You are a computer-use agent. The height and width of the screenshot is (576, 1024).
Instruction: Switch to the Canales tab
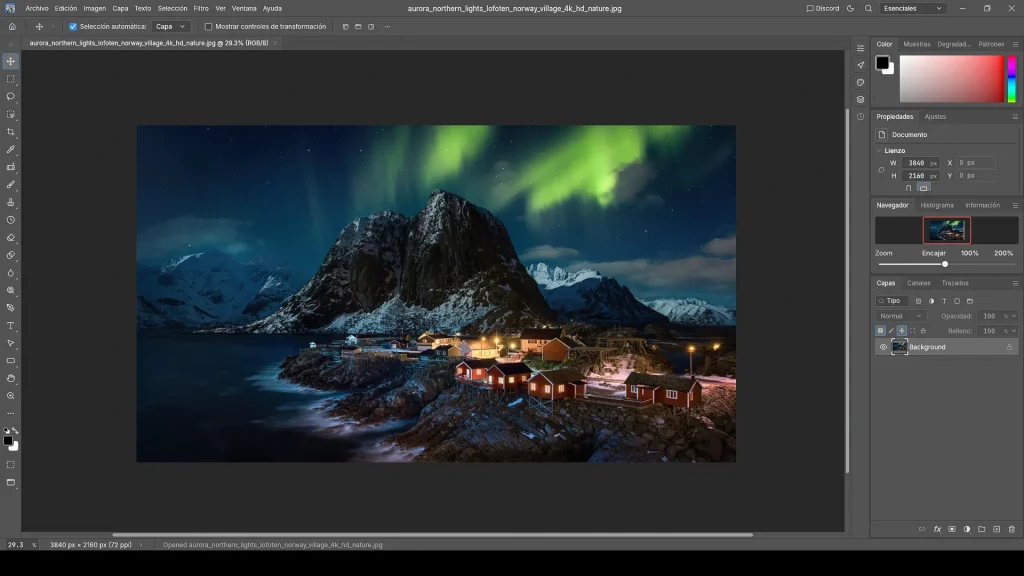pyautogui.click(x=918, y=283)
